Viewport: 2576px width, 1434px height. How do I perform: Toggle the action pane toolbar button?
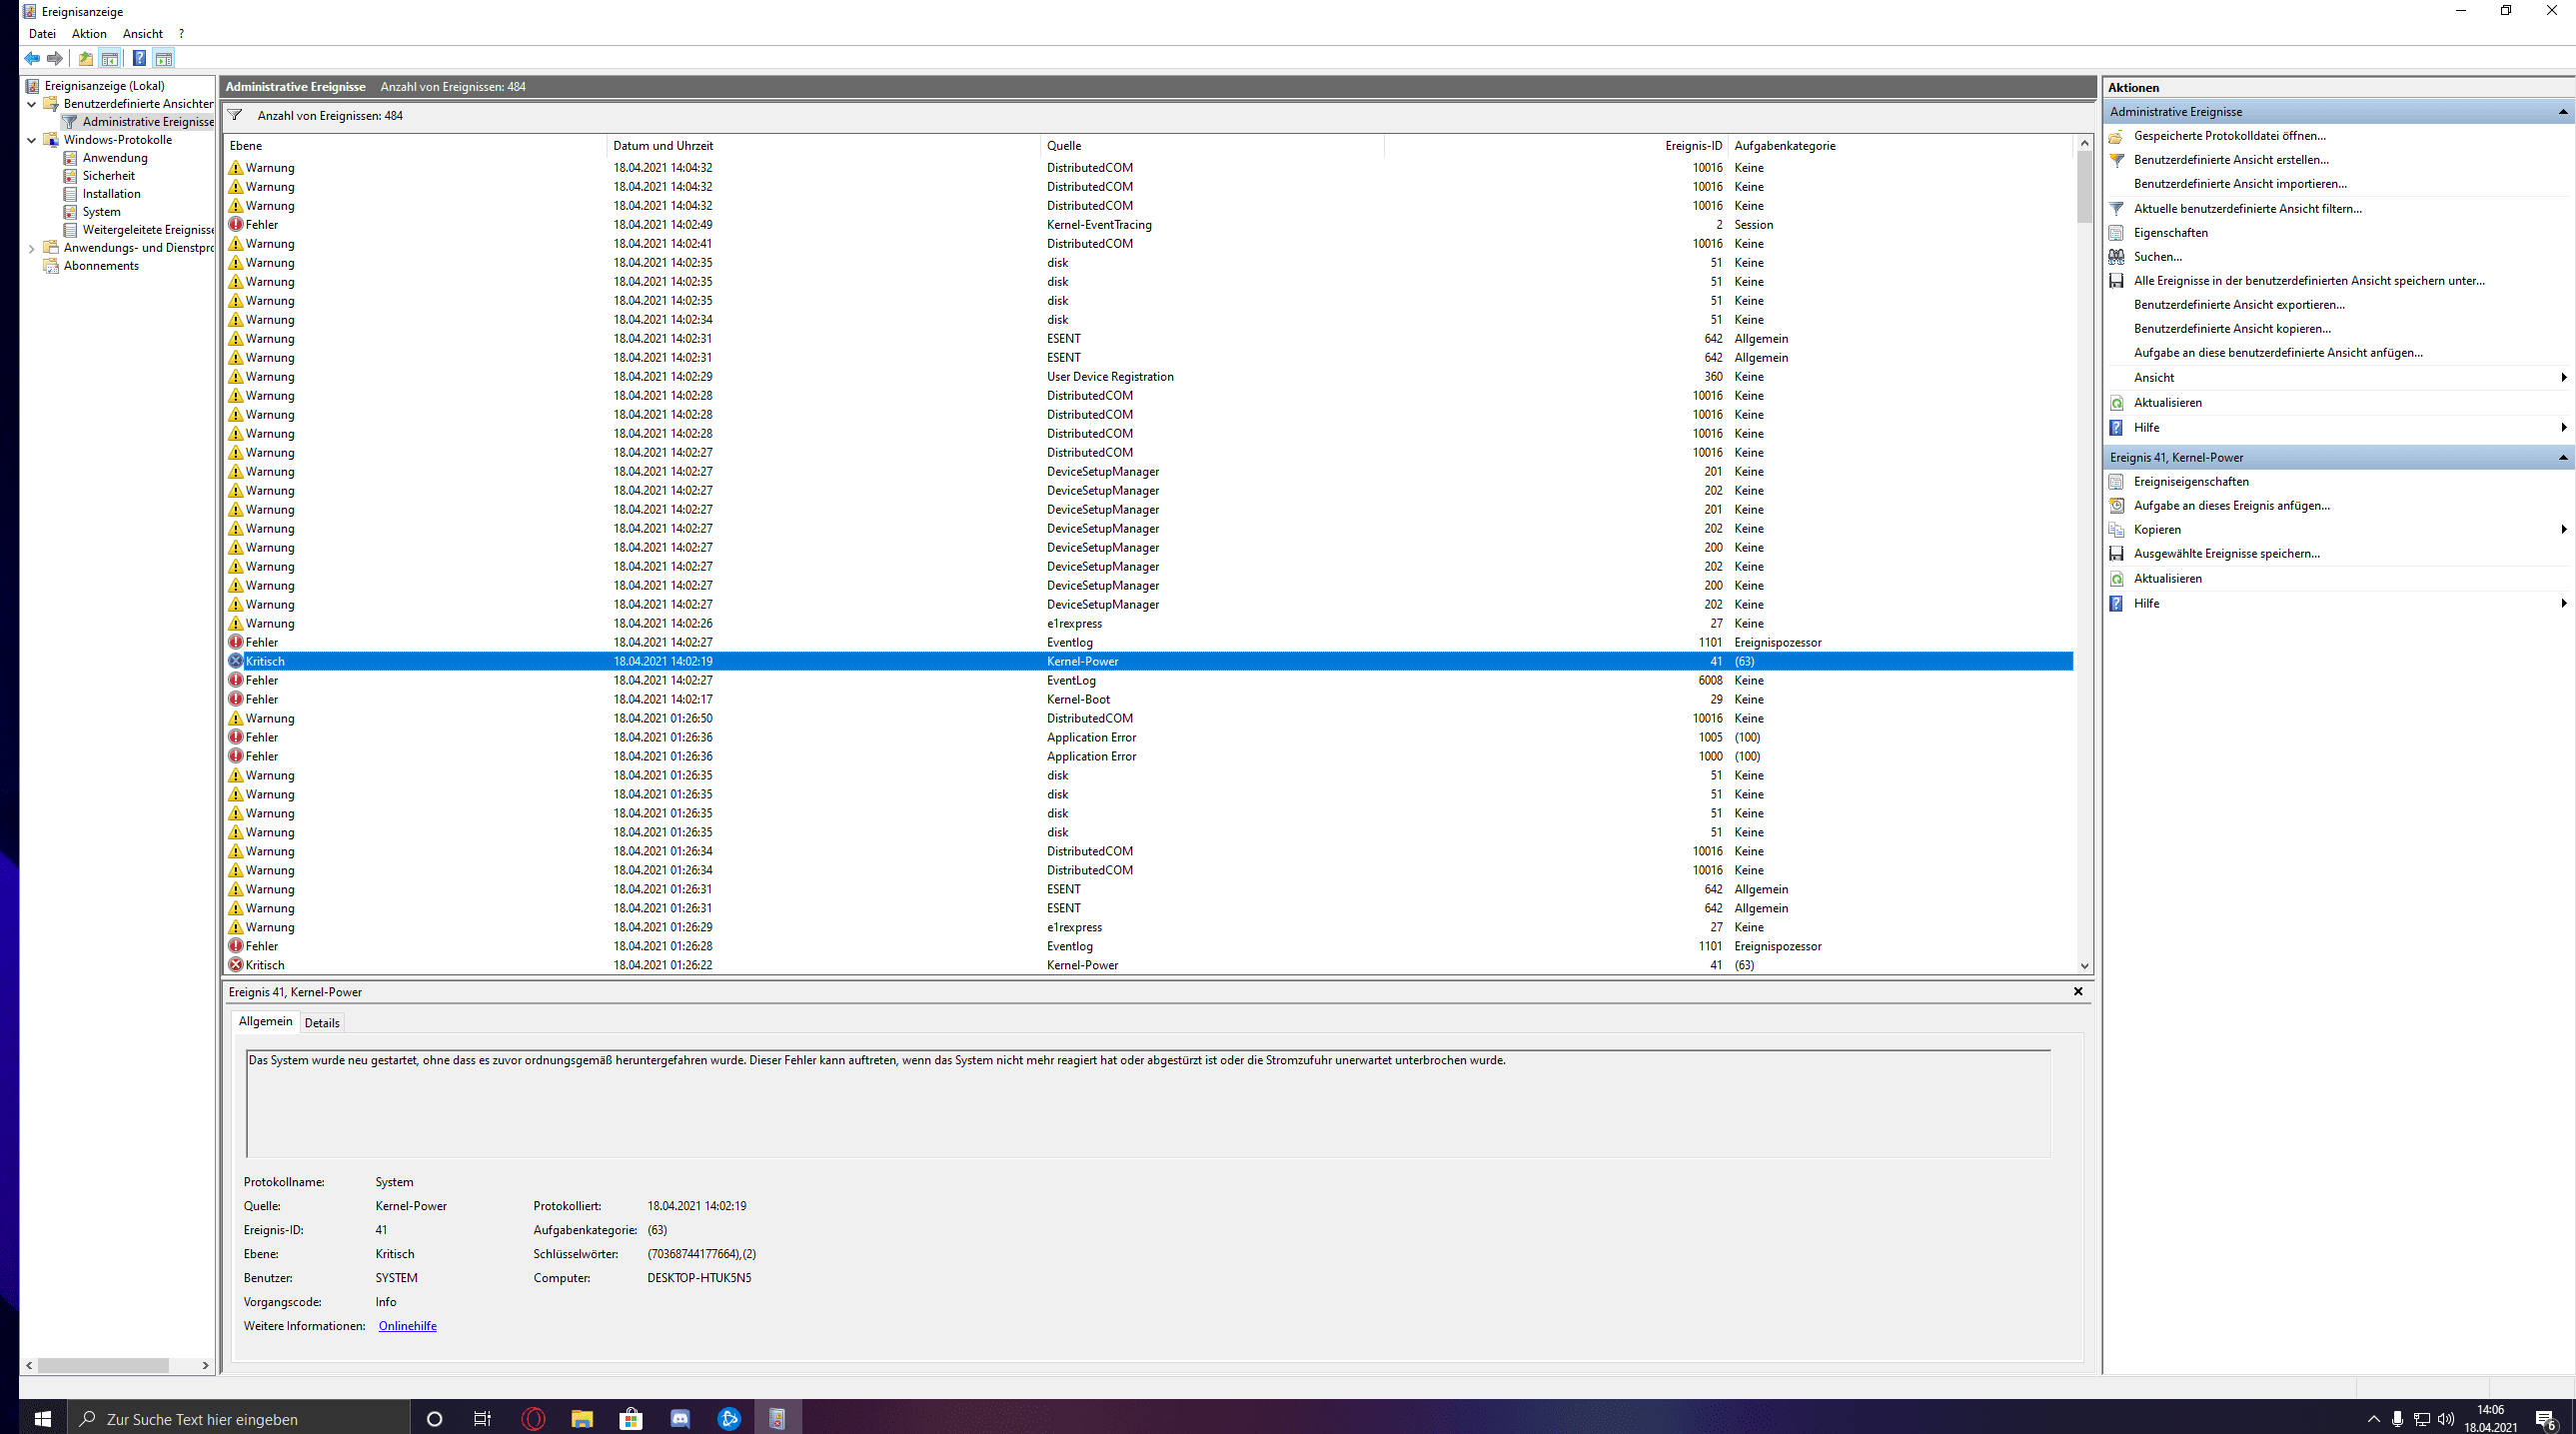pos(164,58)
